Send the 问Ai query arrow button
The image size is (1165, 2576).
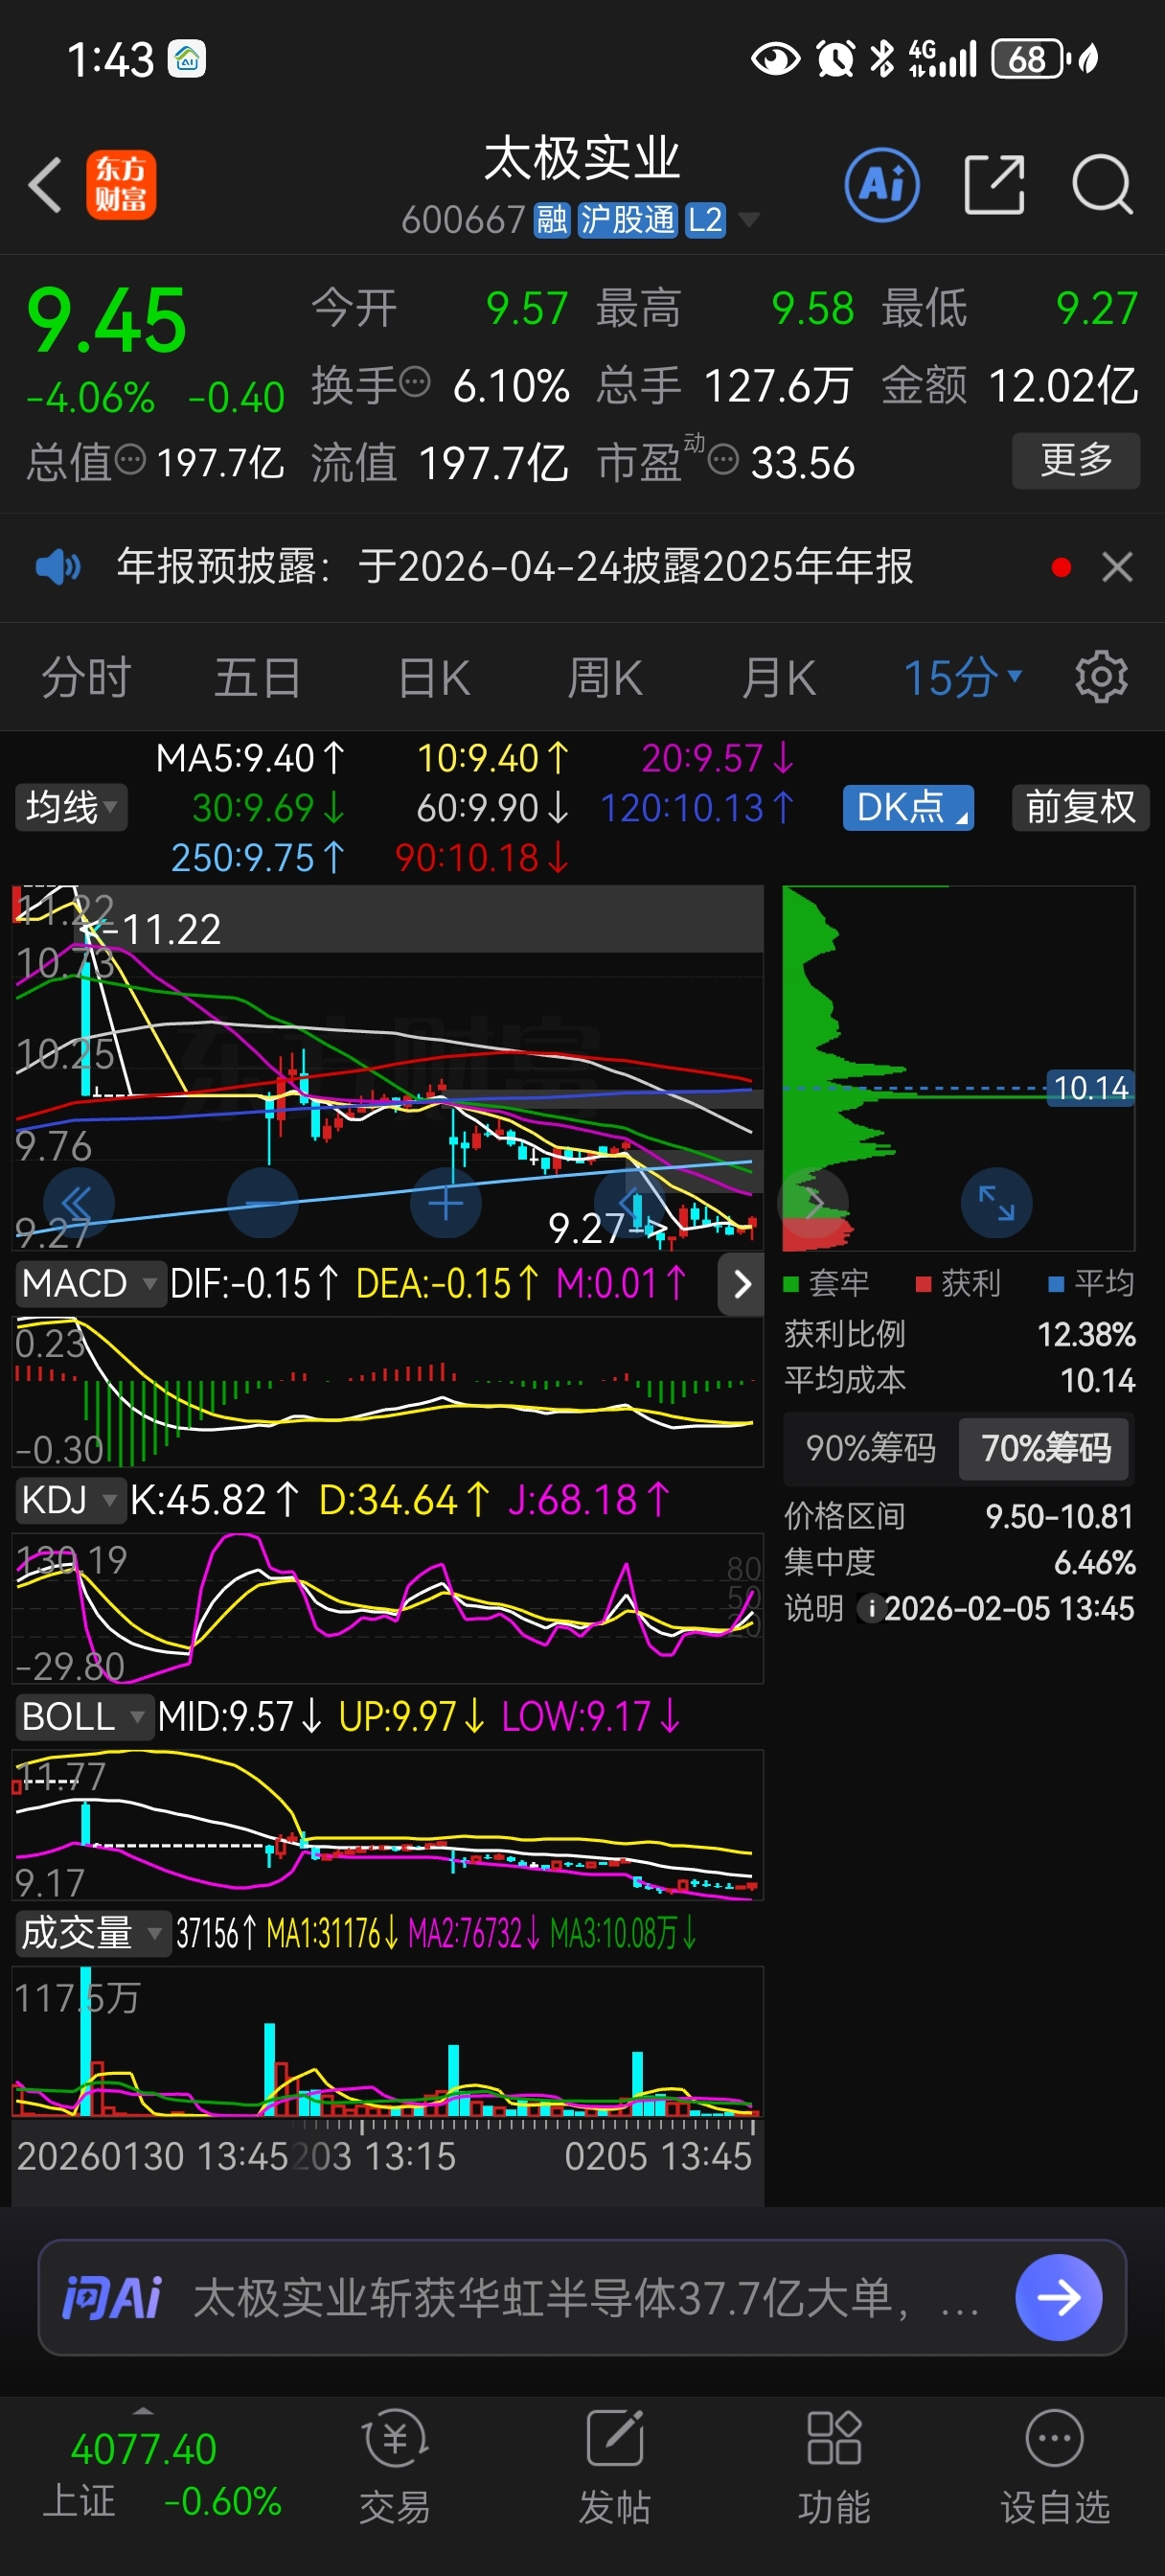click(1059, 2297)
